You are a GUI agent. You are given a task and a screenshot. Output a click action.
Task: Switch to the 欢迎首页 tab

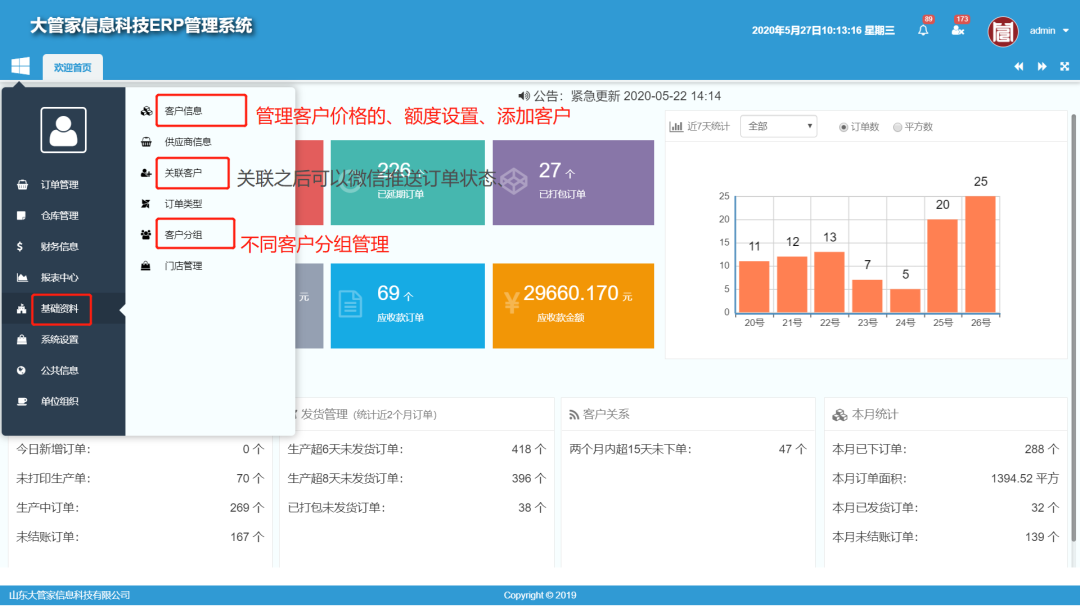pyautogui.click(x=72, y=67)
